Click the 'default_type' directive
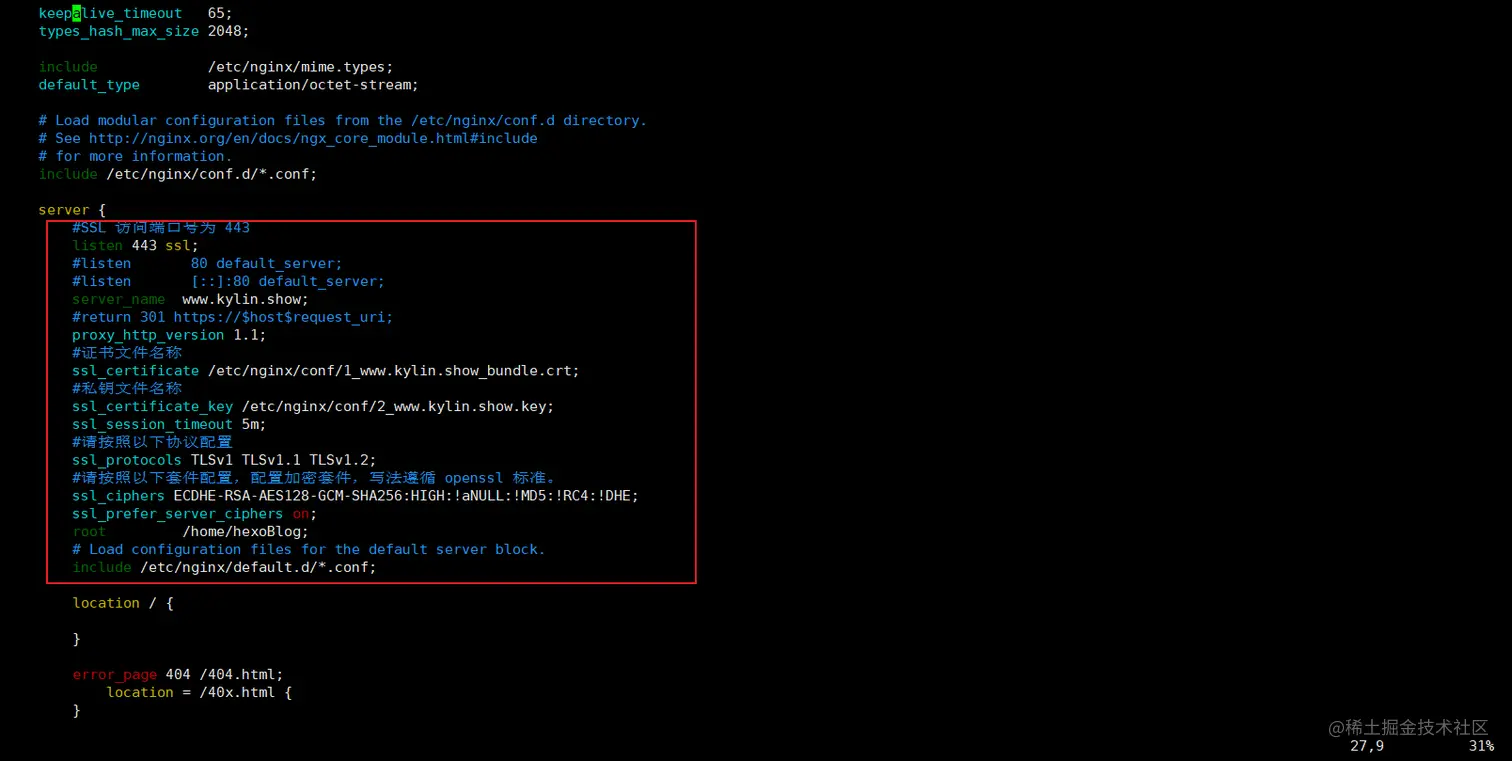Screen dimensions: 1512x761 pos(89,85)
